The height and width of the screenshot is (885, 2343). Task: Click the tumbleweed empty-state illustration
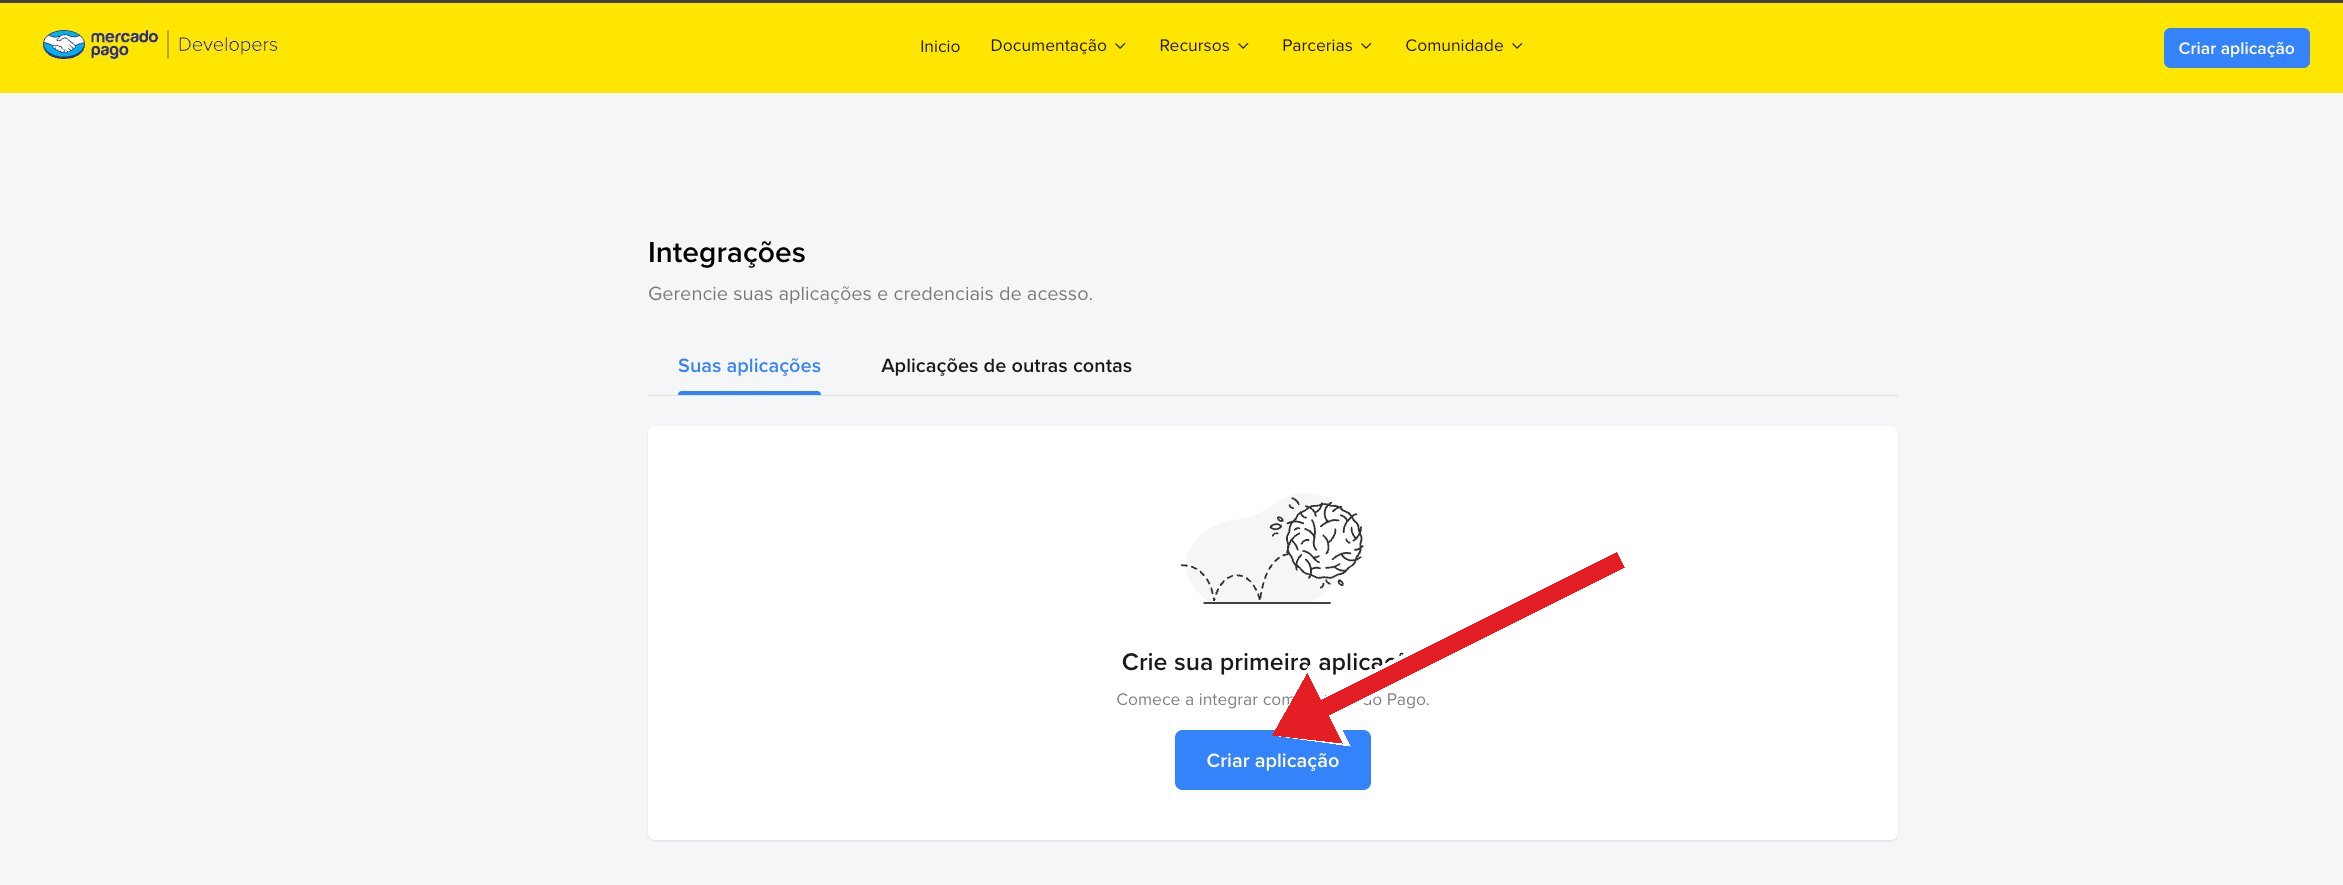click(x=1272, y=549)
